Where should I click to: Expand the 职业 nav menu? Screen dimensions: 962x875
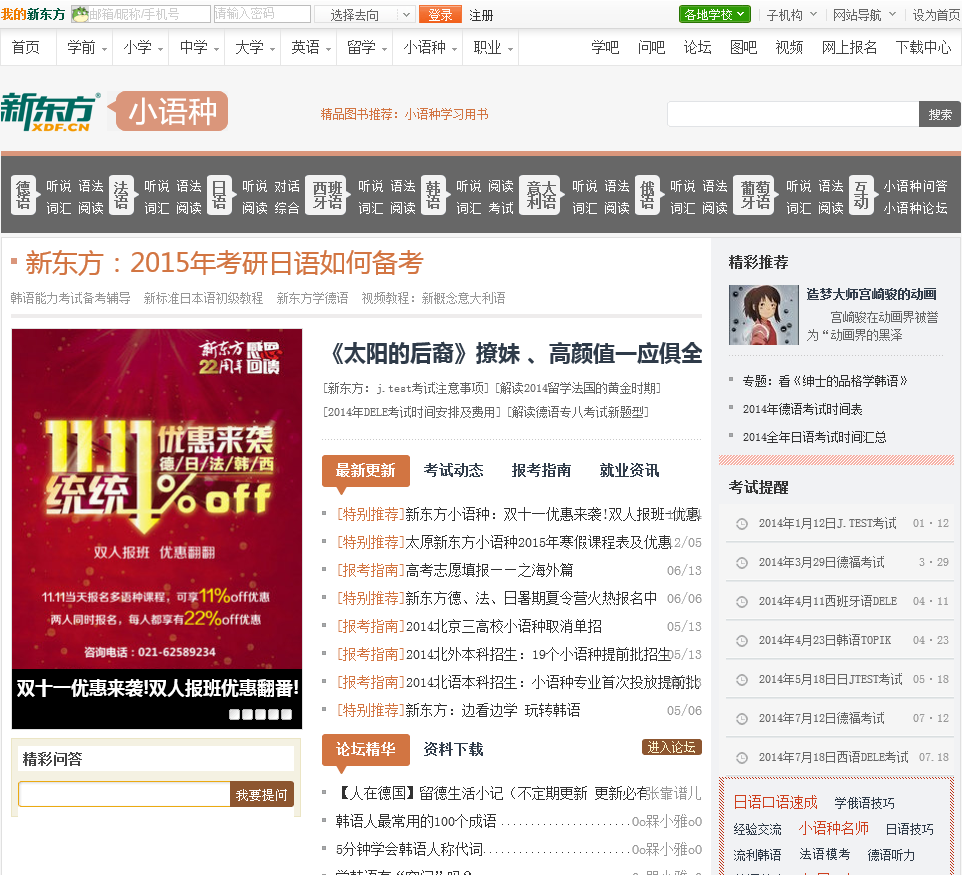click(493, 47)
